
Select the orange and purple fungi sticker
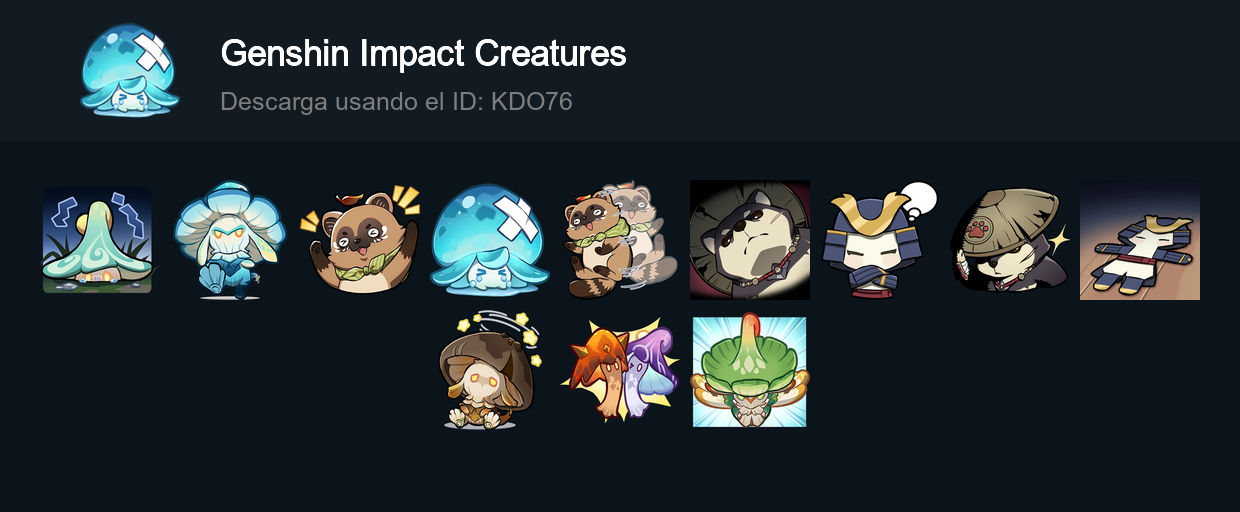[620, 372]
